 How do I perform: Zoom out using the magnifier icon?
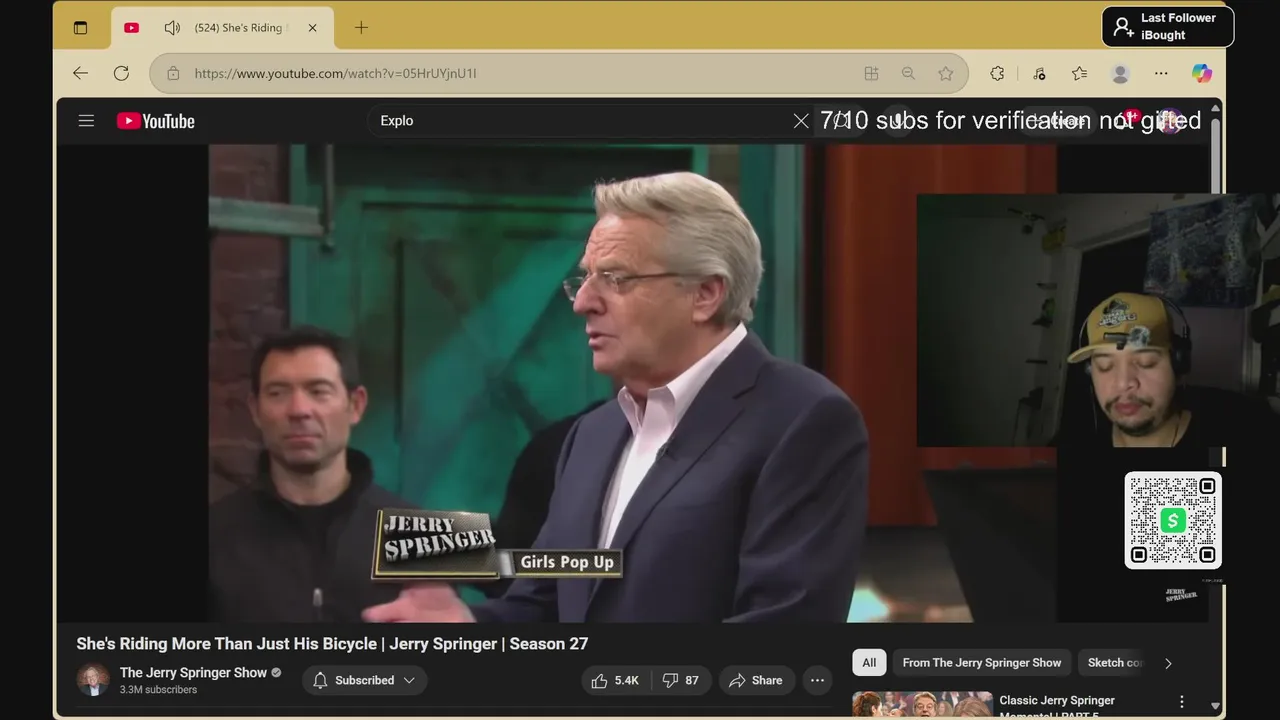pos(908,73)
